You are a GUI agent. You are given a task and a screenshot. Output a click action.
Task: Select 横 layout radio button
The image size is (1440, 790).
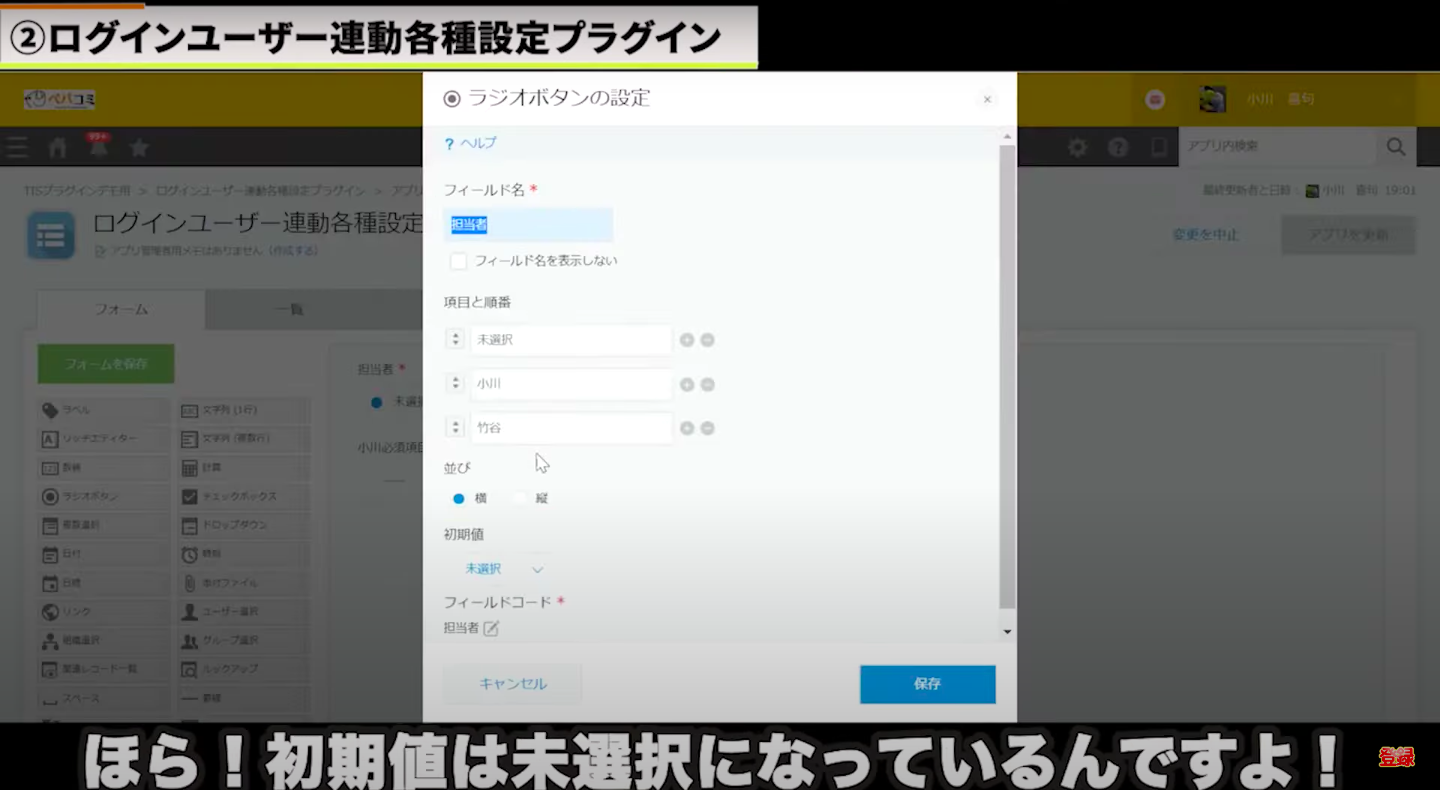pos(459,498)
